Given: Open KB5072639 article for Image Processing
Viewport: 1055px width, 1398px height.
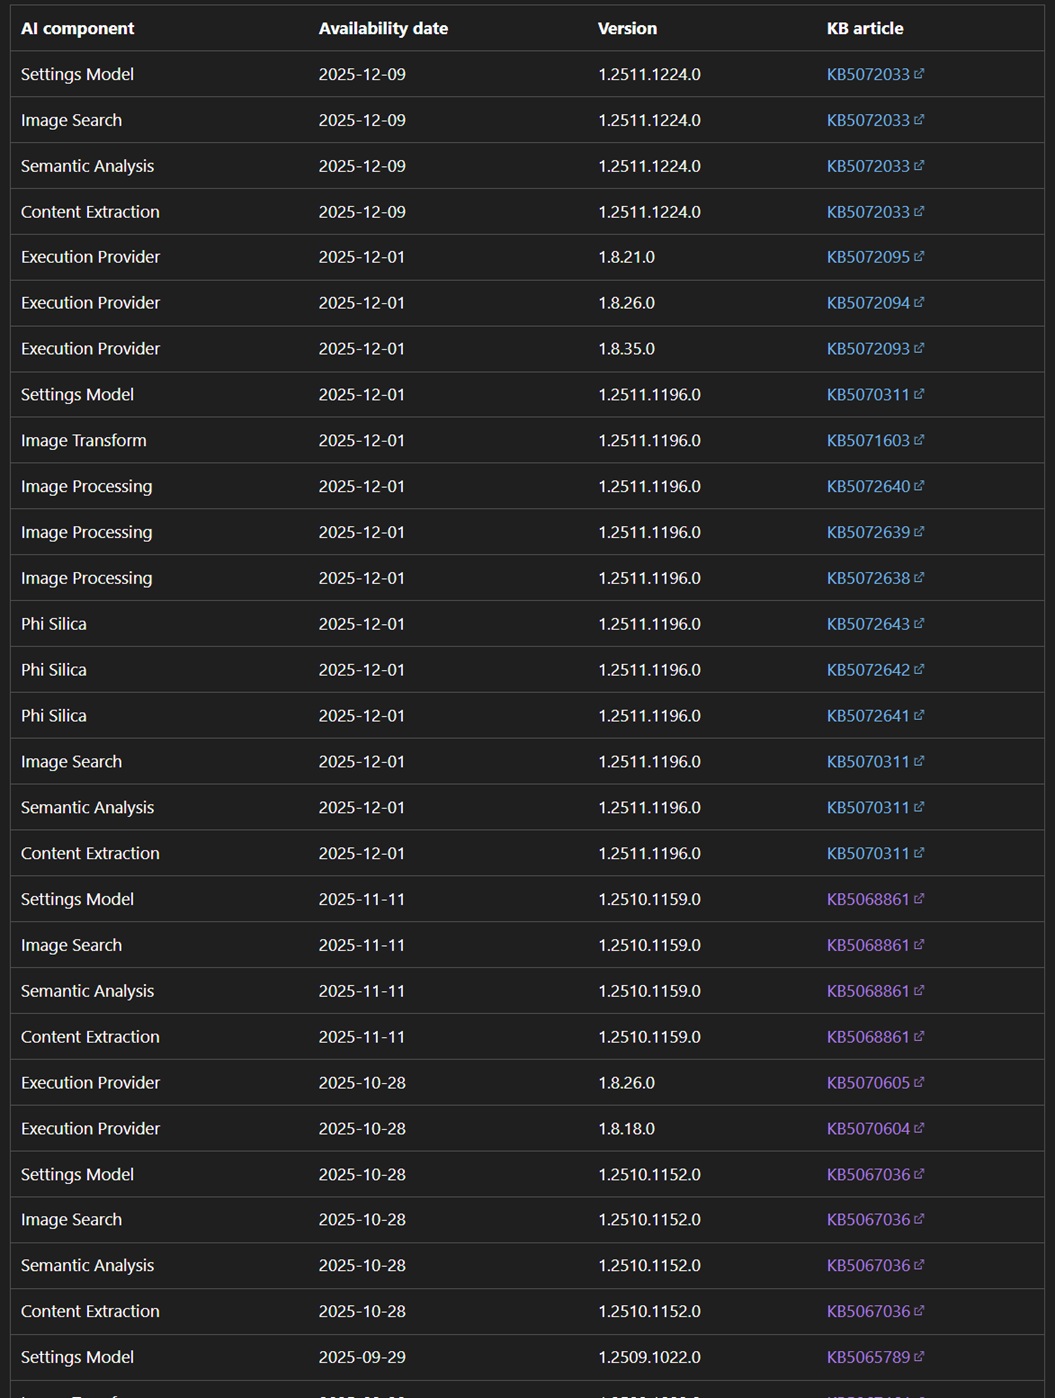Looking at the screenshot, I should point(867,532).
